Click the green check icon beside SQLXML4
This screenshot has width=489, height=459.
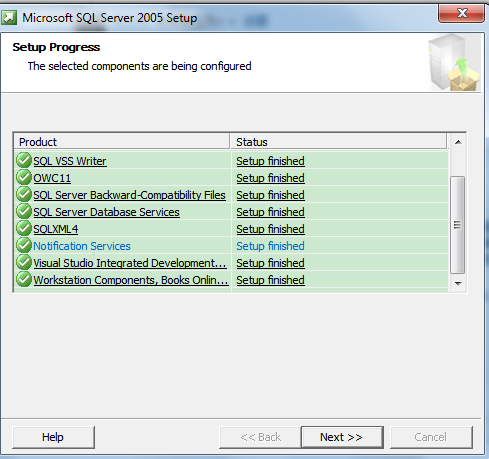[24, 228]
